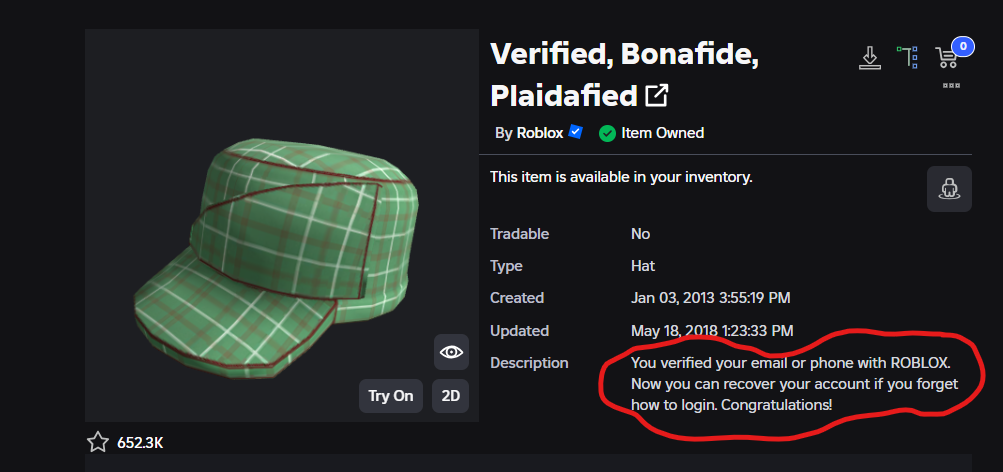
Task: Open the asset dependency tree icon
Action: [x=907, y=57]
